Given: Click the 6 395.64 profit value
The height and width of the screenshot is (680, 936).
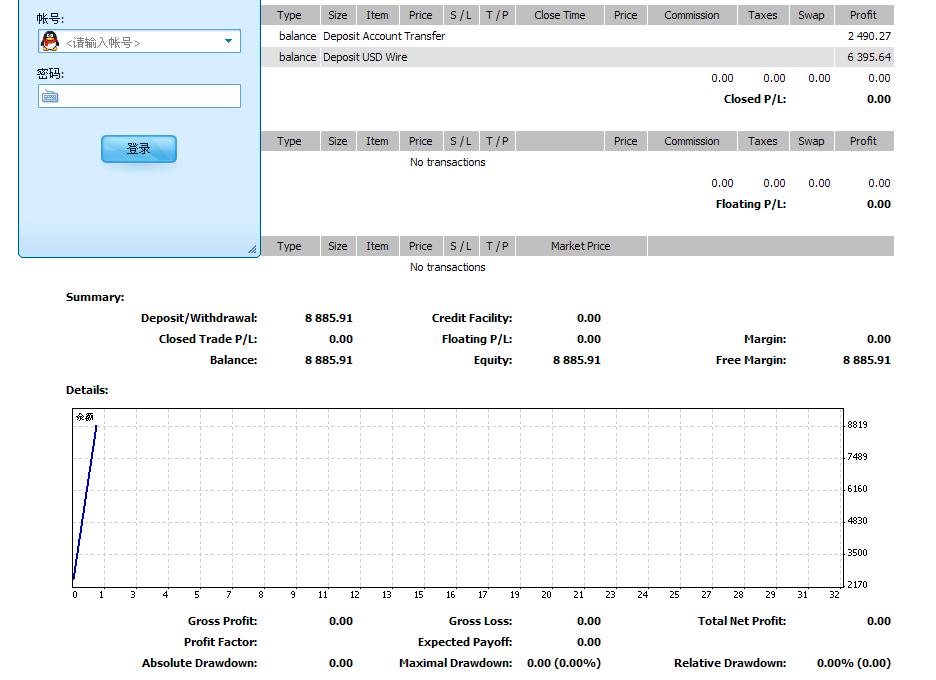Looking at the screenshot, I should click(x=868, y=57).
